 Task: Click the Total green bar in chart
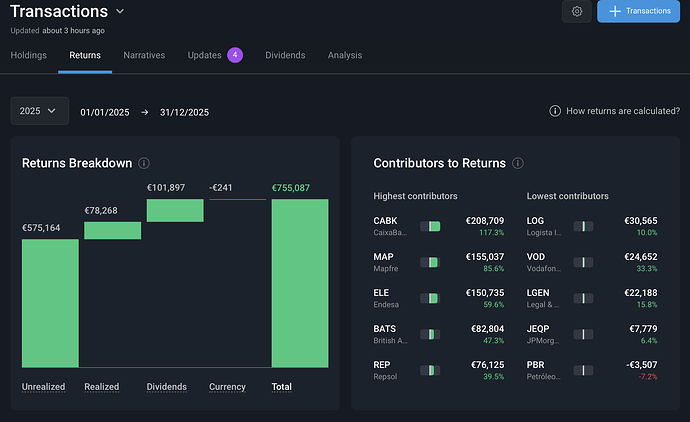299,283
